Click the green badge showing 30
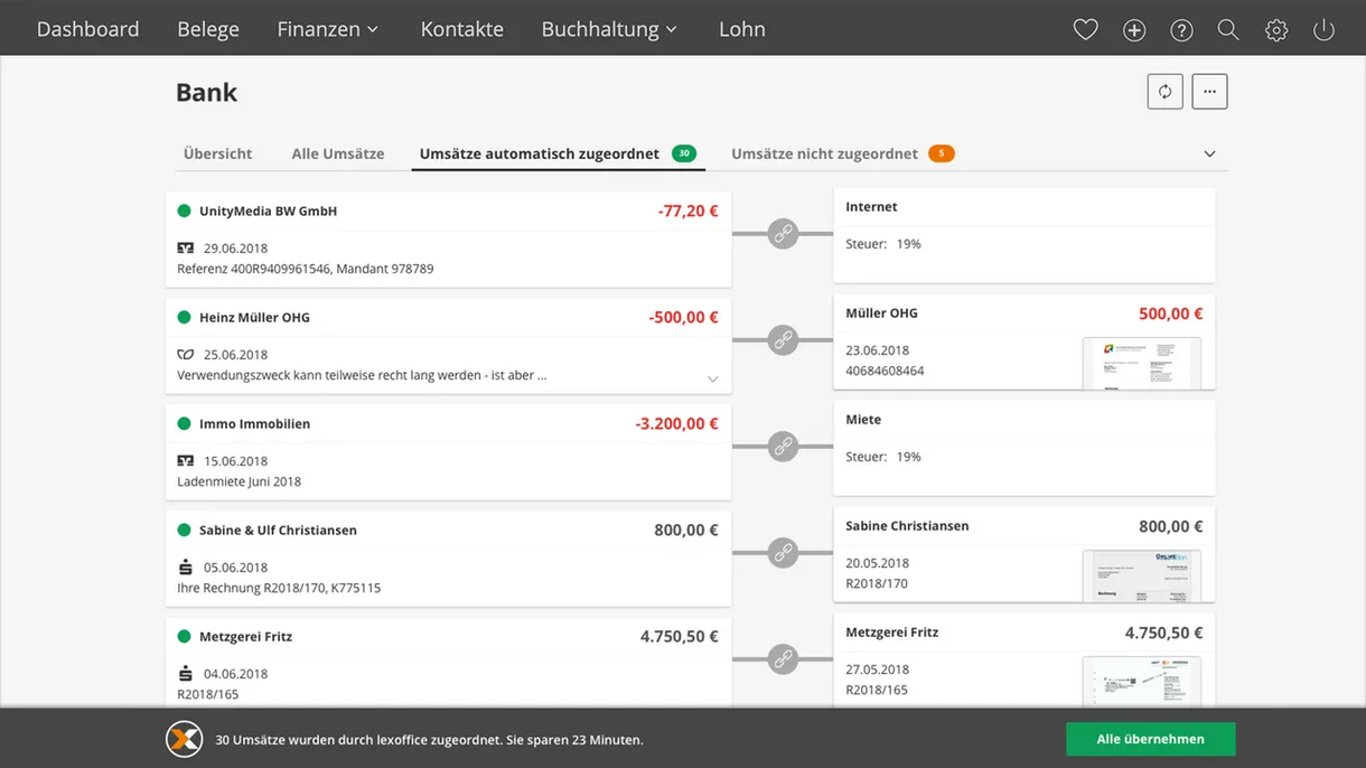Viewport: 1366px width, 768px height. tap(684, 154)
